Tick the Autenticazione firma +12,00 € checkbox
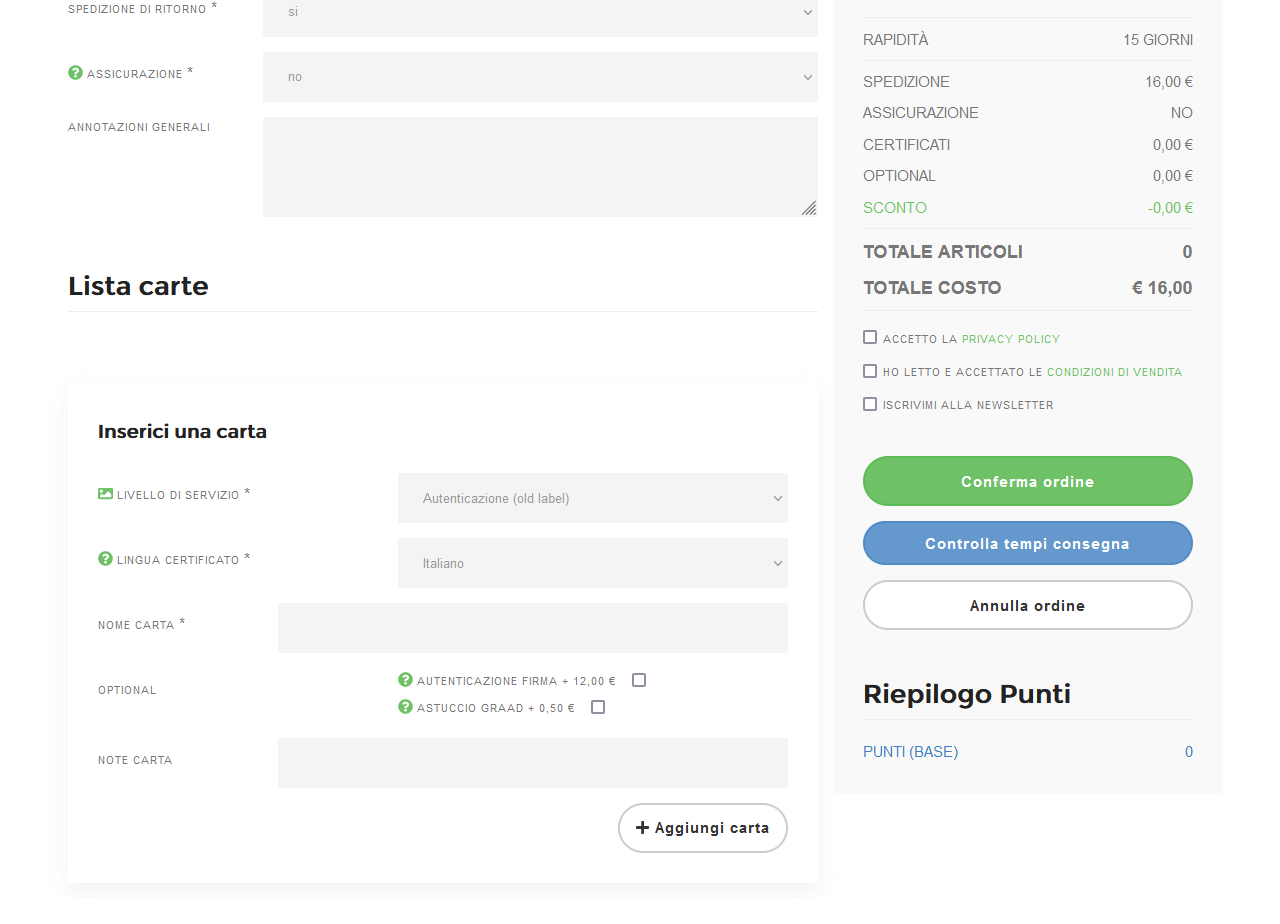 point(639,680)
